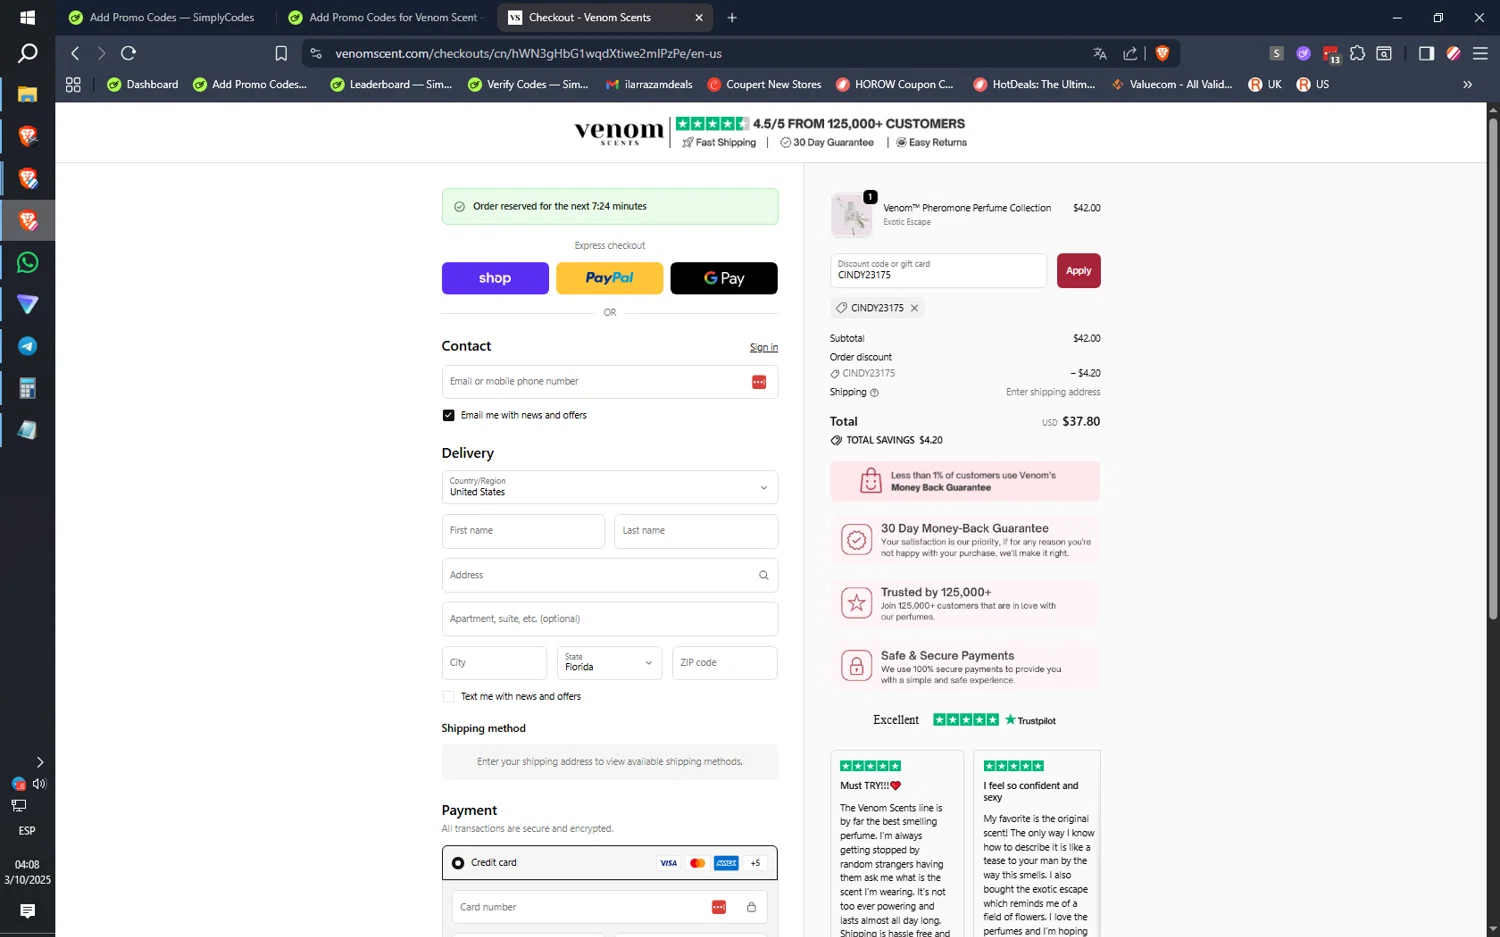Open the volume speaker icon in the taskbar
Viewport: 1500px width, 937px height.
39,784
